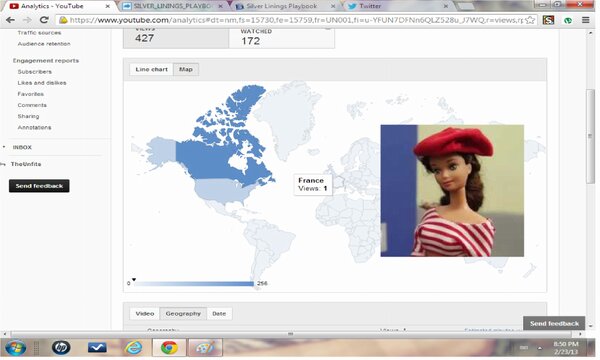600x360 pixels.
Task: Click the horizontal page scrollbar
Action: [x=291, y=334]
